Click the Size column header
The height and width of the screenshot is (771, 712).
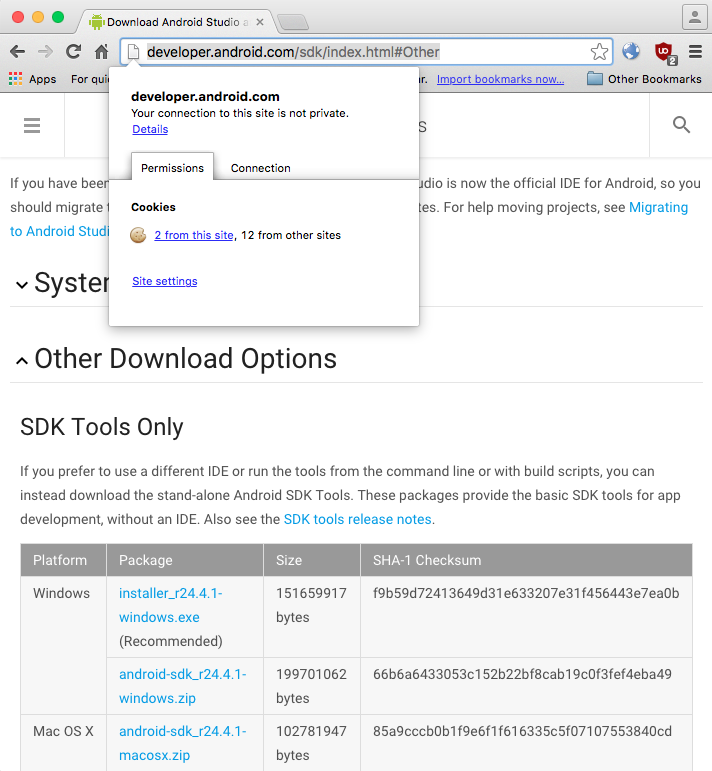pyautogui.click(x=312, y=560)
